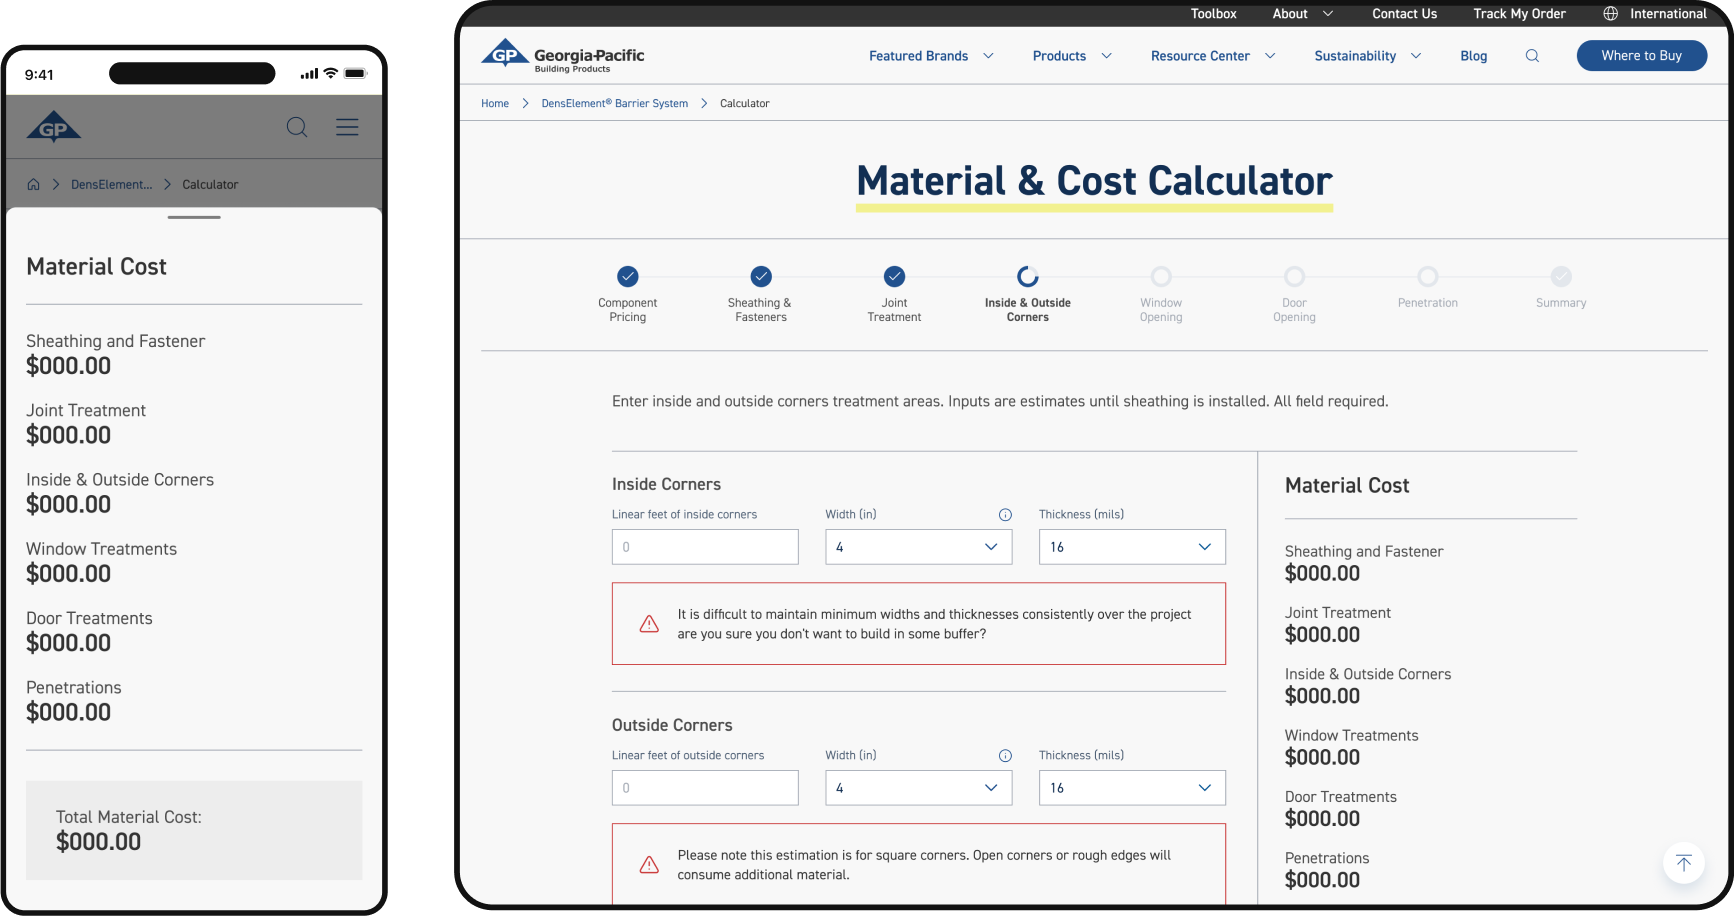Expand the About menu

(x=1303, y=14)
